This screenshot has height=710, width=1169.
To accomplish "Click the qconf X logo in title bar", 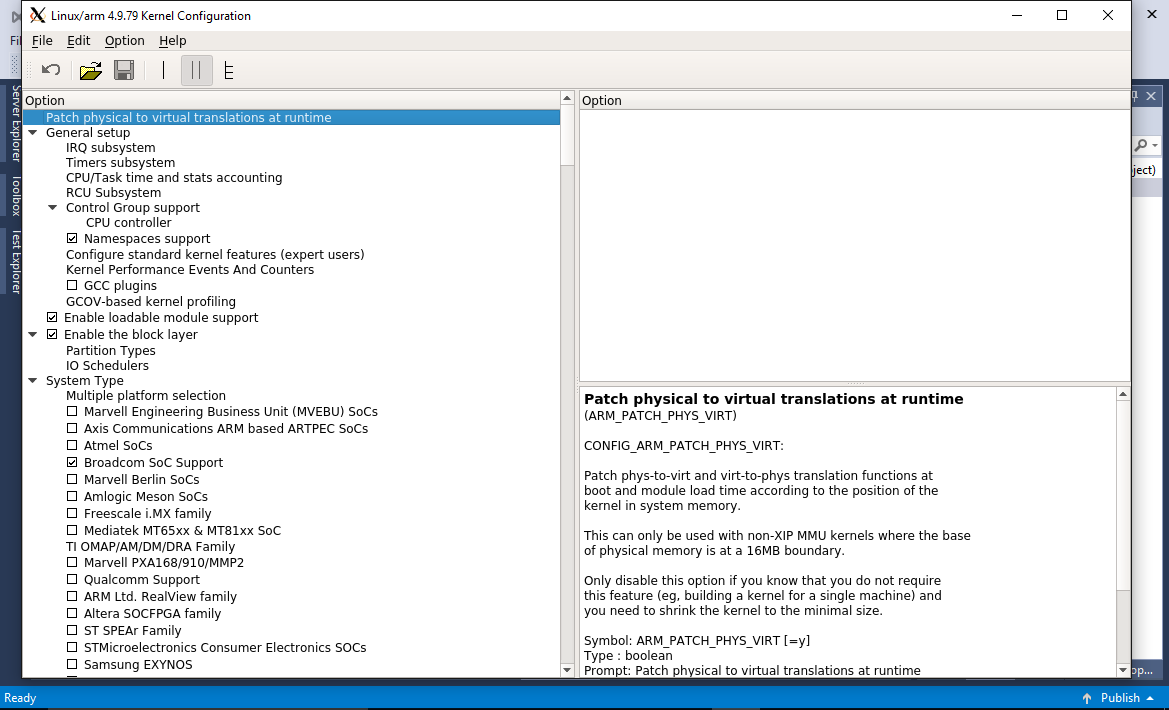I will click(37, 15).
